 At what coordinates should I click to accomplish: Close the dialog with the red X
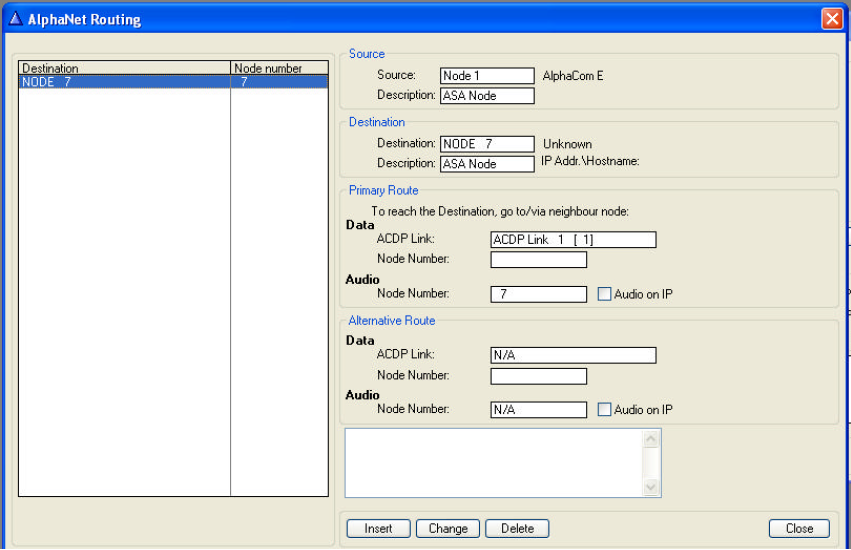tap(831, 19)
